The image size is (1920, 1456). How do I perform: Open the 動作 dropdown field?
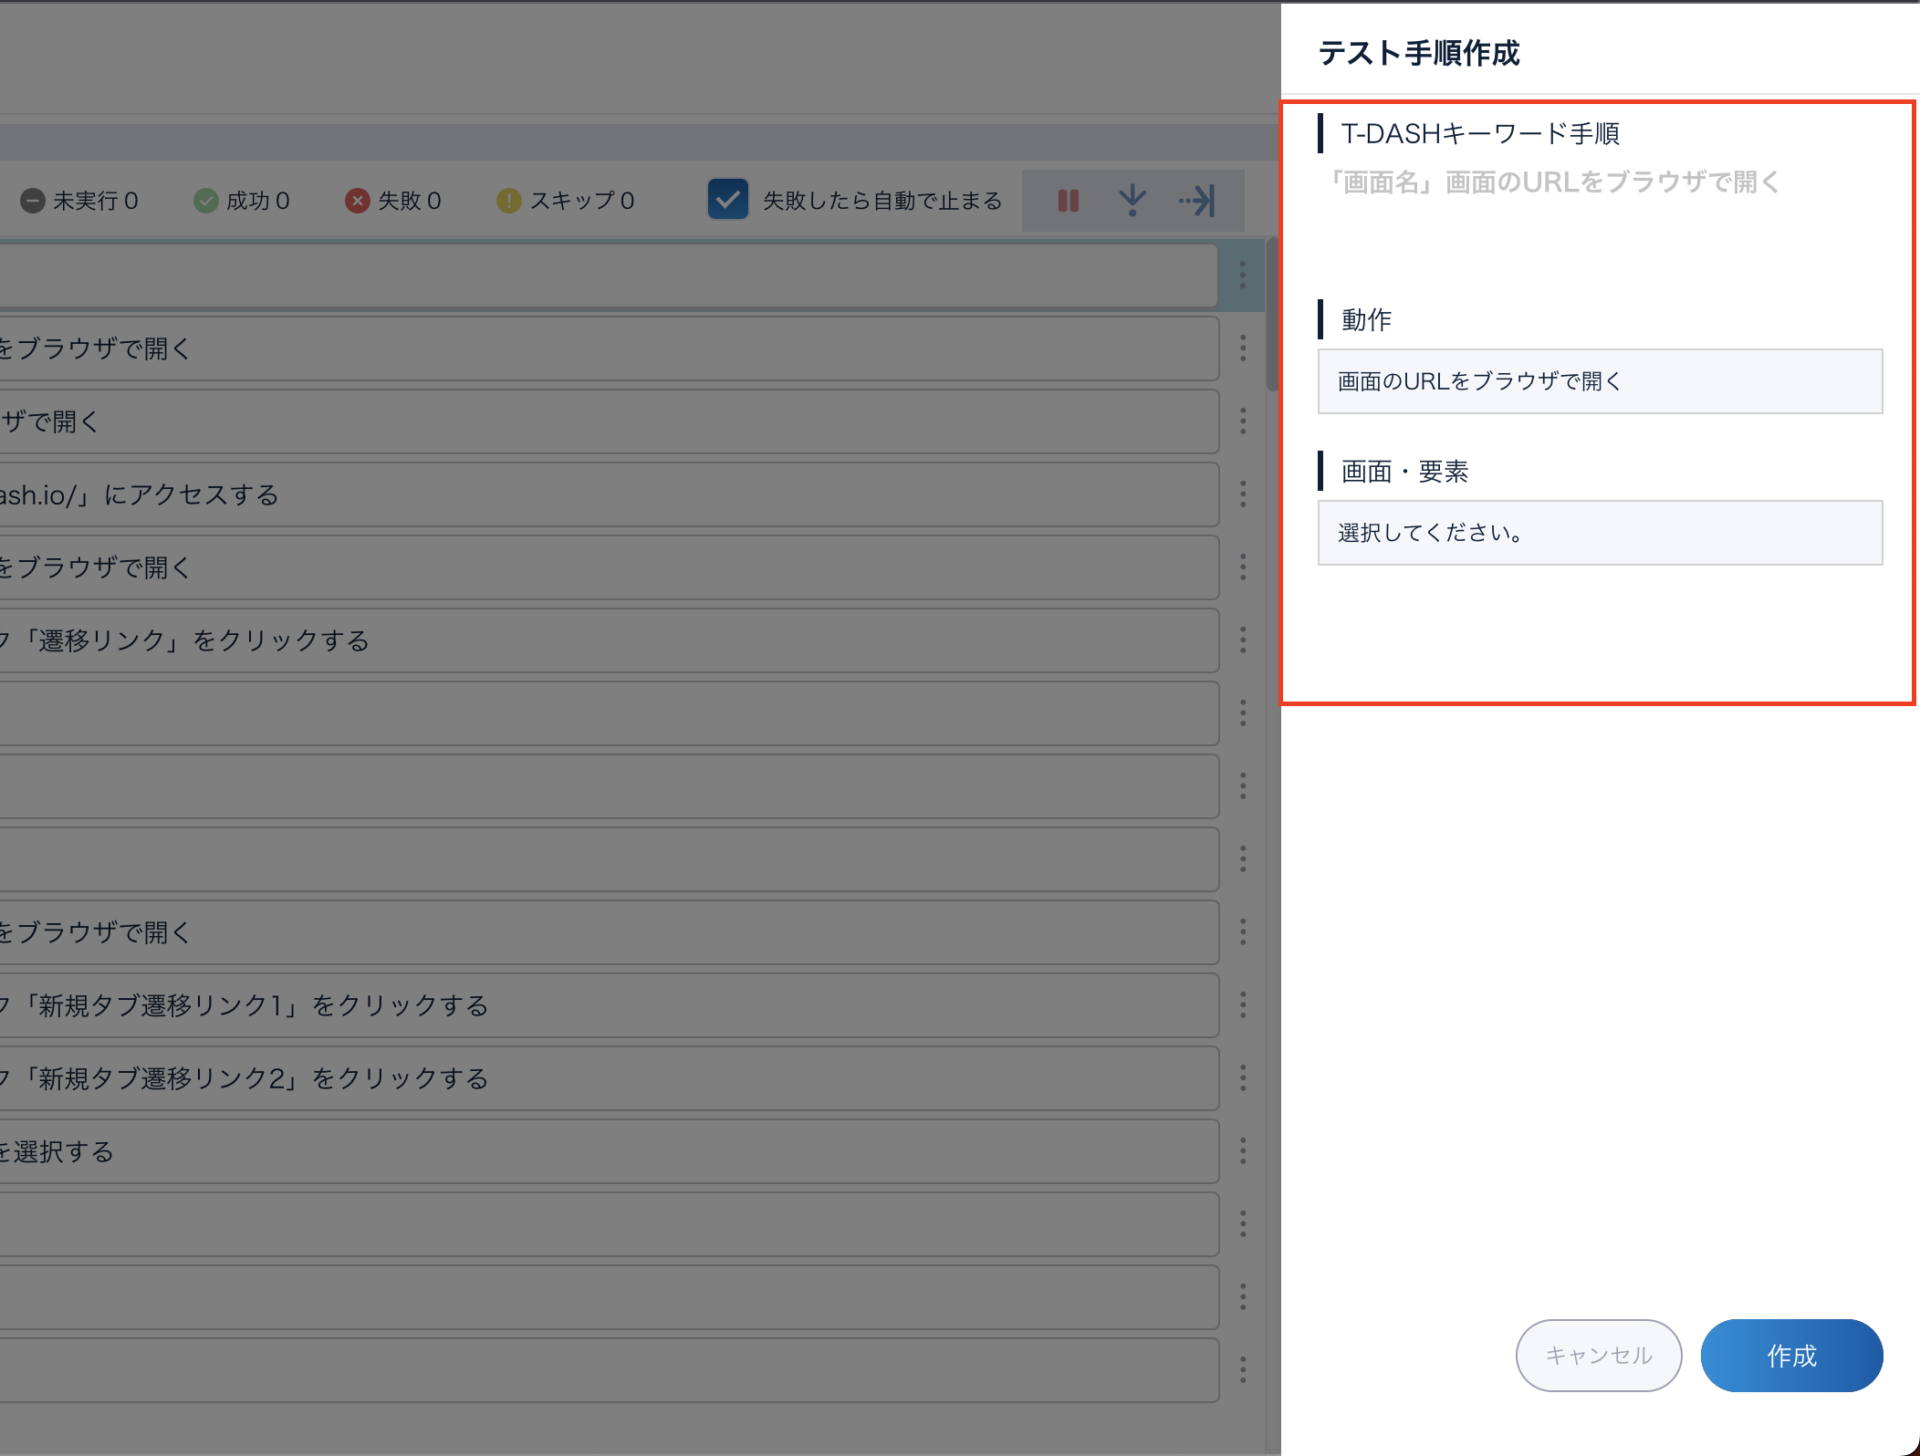point(1599,381)
